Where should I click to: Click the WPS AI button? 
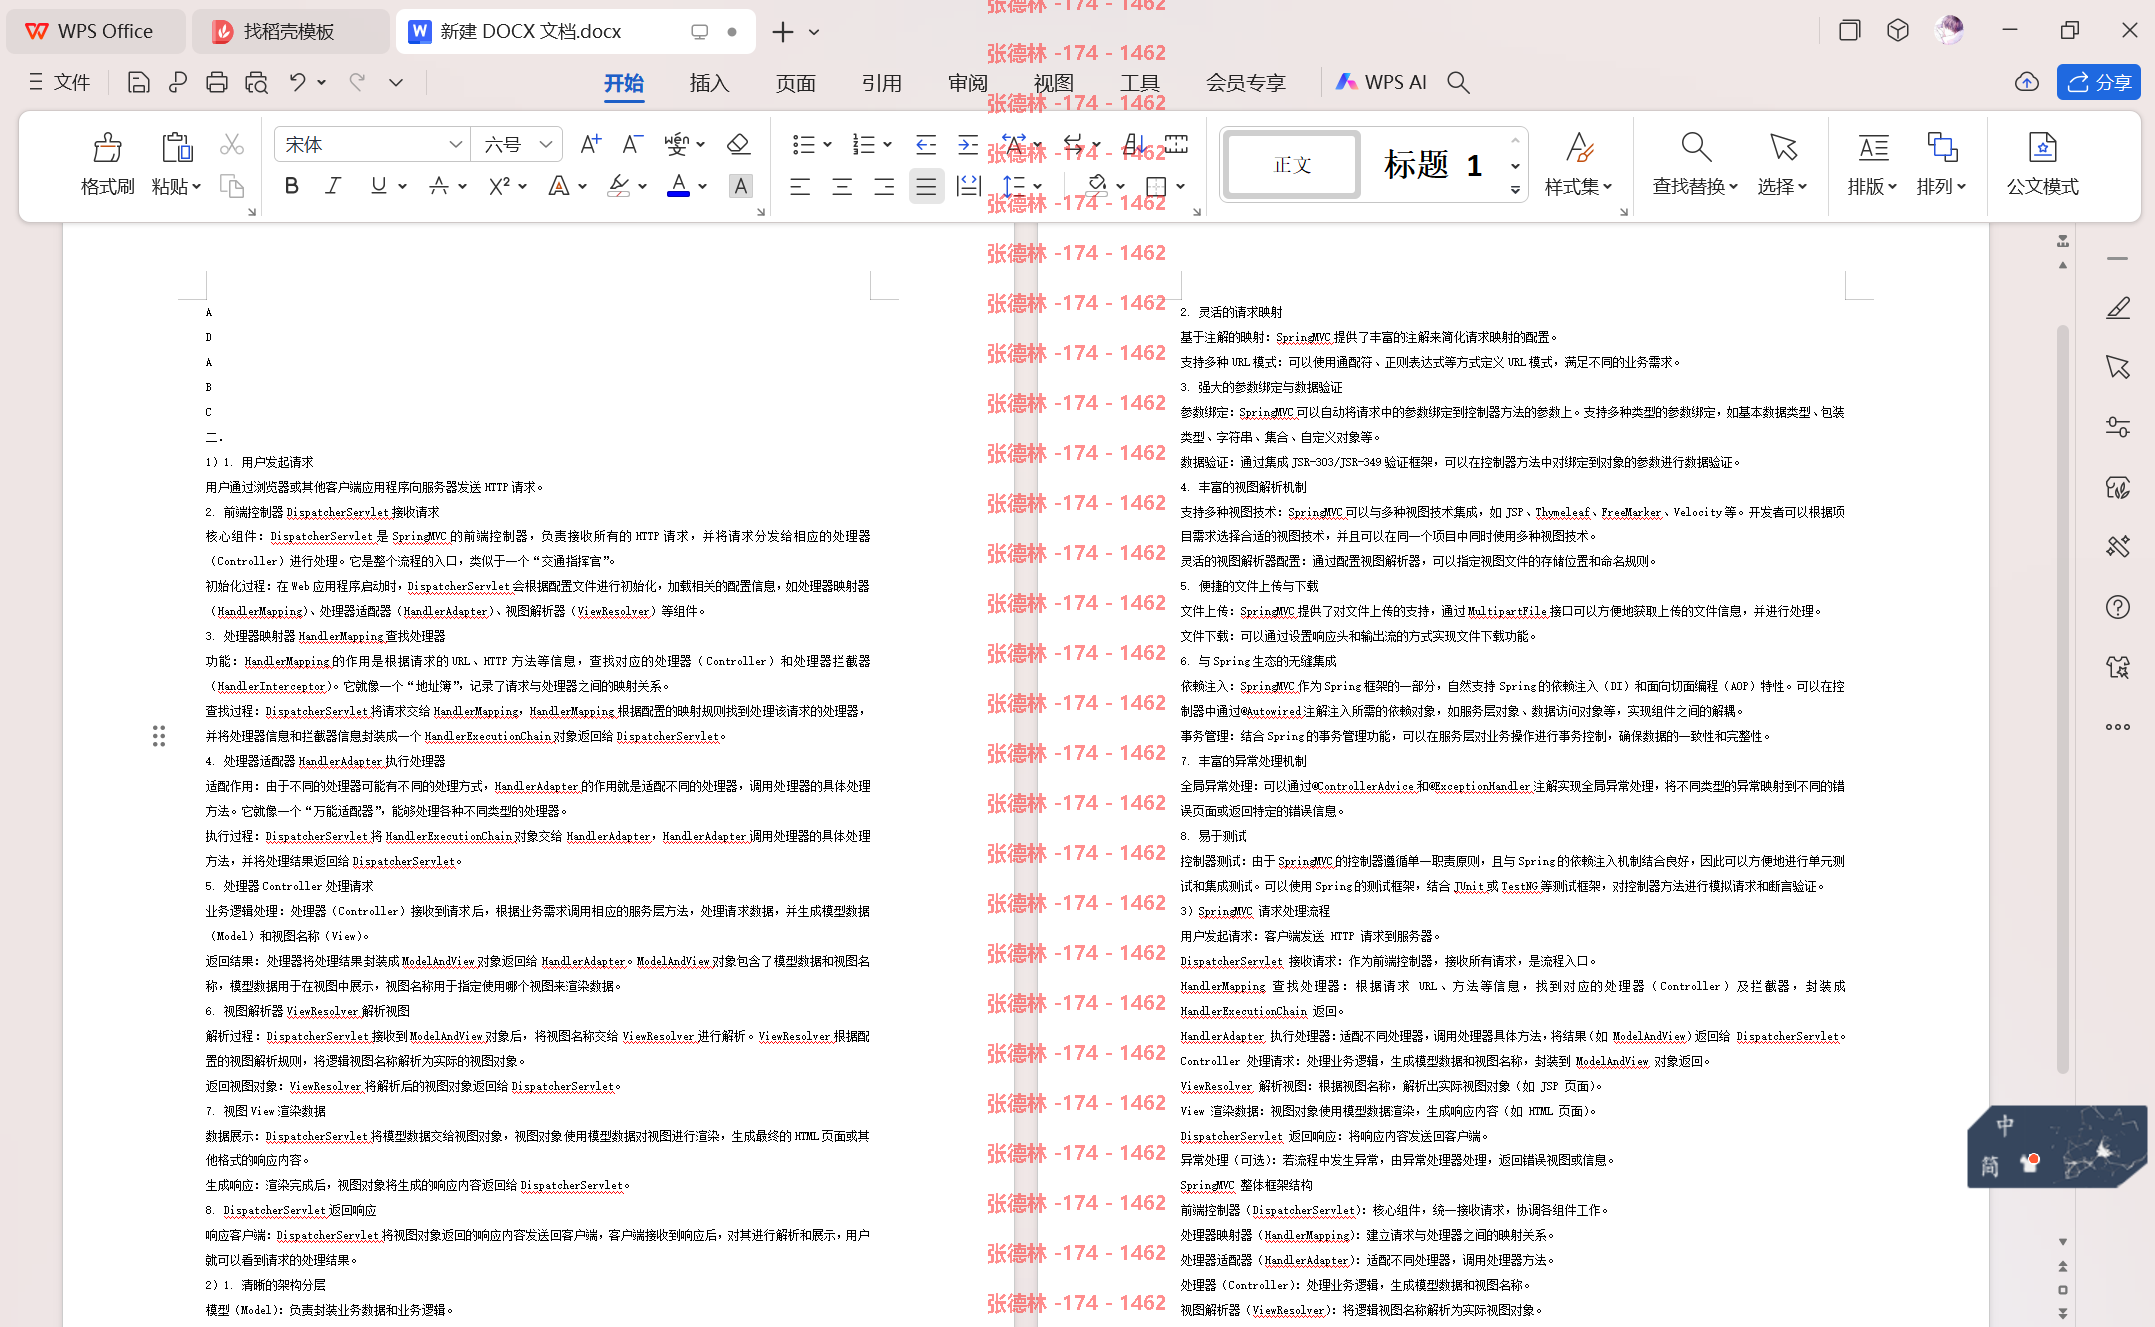[x=1381, y=82]
